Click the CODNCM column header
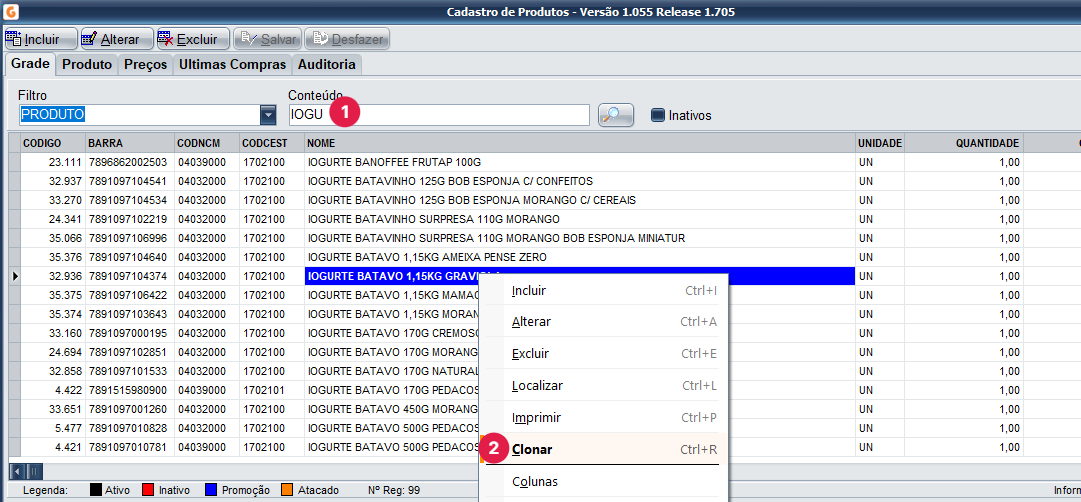This screenshot has height=502, width=1081. [x=207, y=143]
